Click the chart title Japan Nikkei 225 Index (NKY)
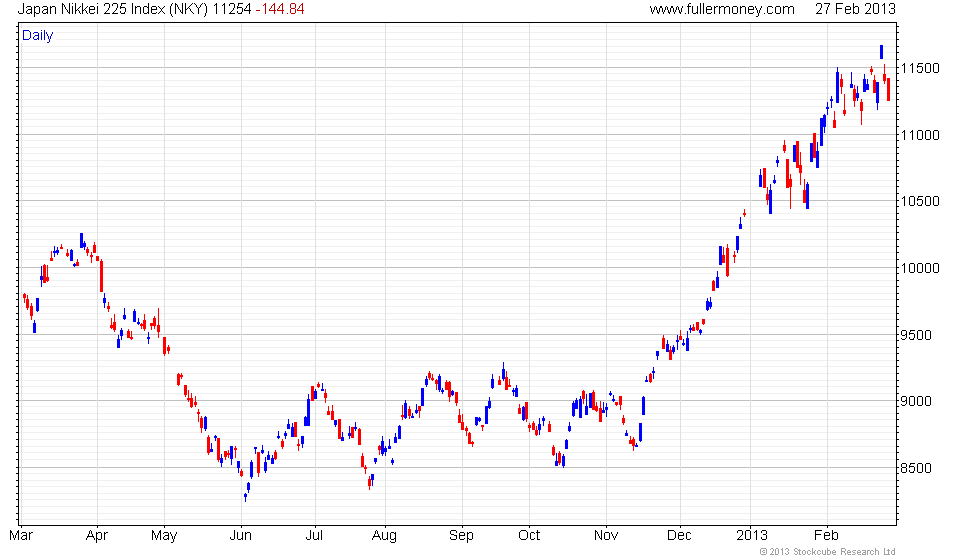This screenshot has height=560, width=980. (x=112, y=9)
